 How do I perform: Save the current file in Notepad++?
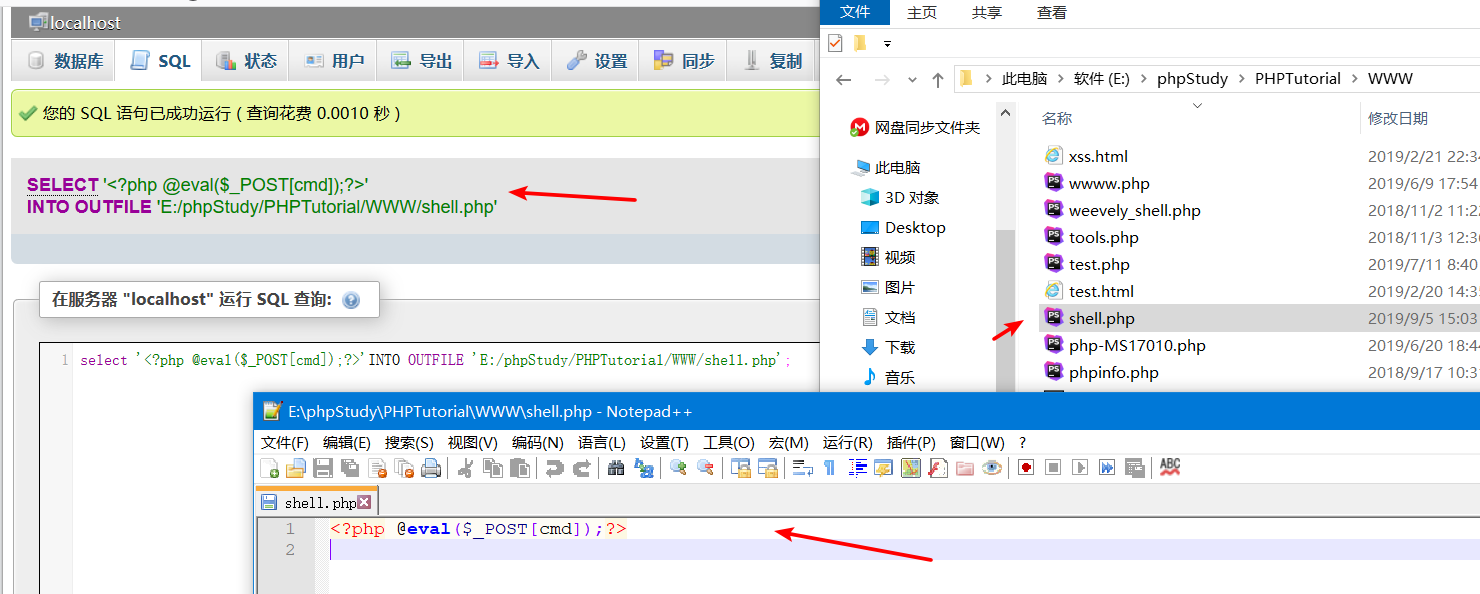(323, 468)
